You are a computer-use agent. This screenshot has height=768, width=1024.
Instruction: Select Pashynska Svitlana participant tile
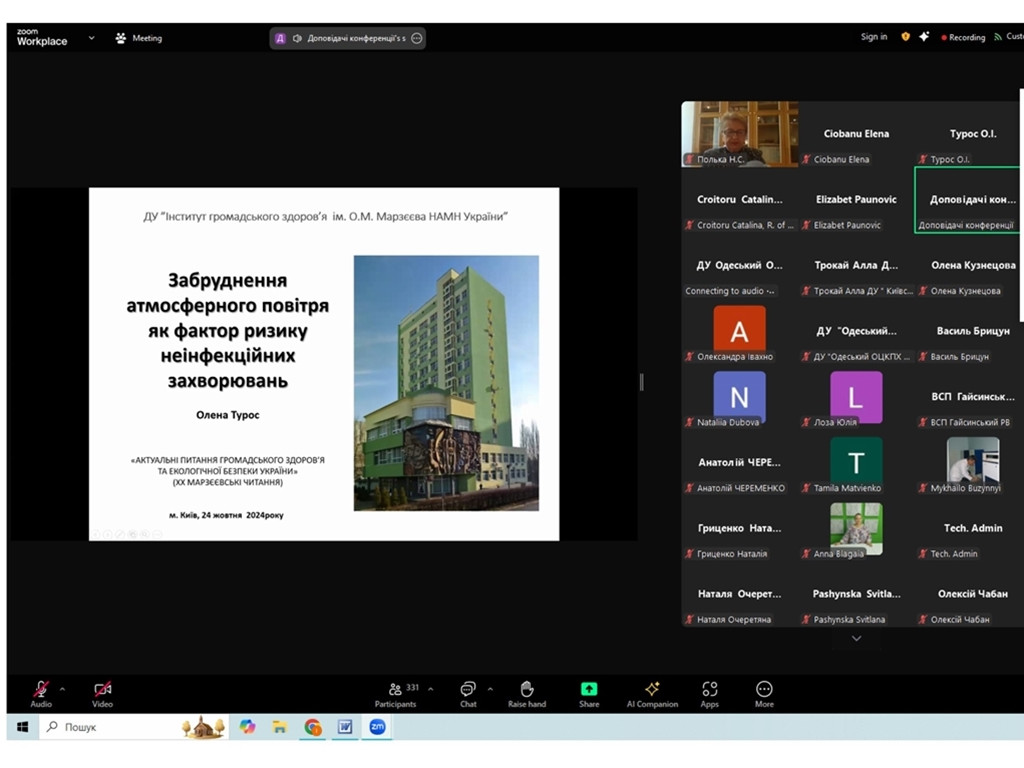pos(856,594)
